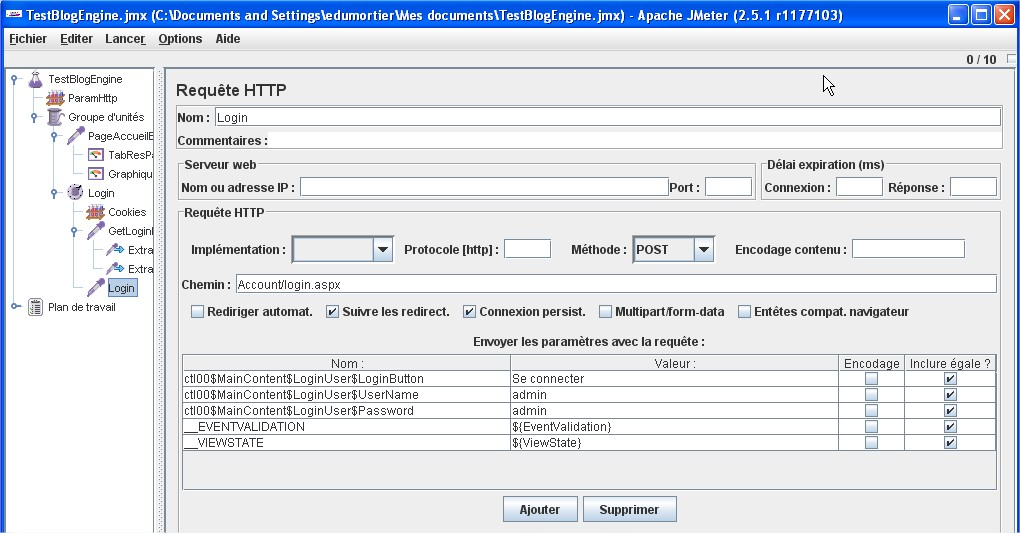Enable Multipart/form-data checkbox
This screenshot has width=1020, height=533.
(605, 312)
